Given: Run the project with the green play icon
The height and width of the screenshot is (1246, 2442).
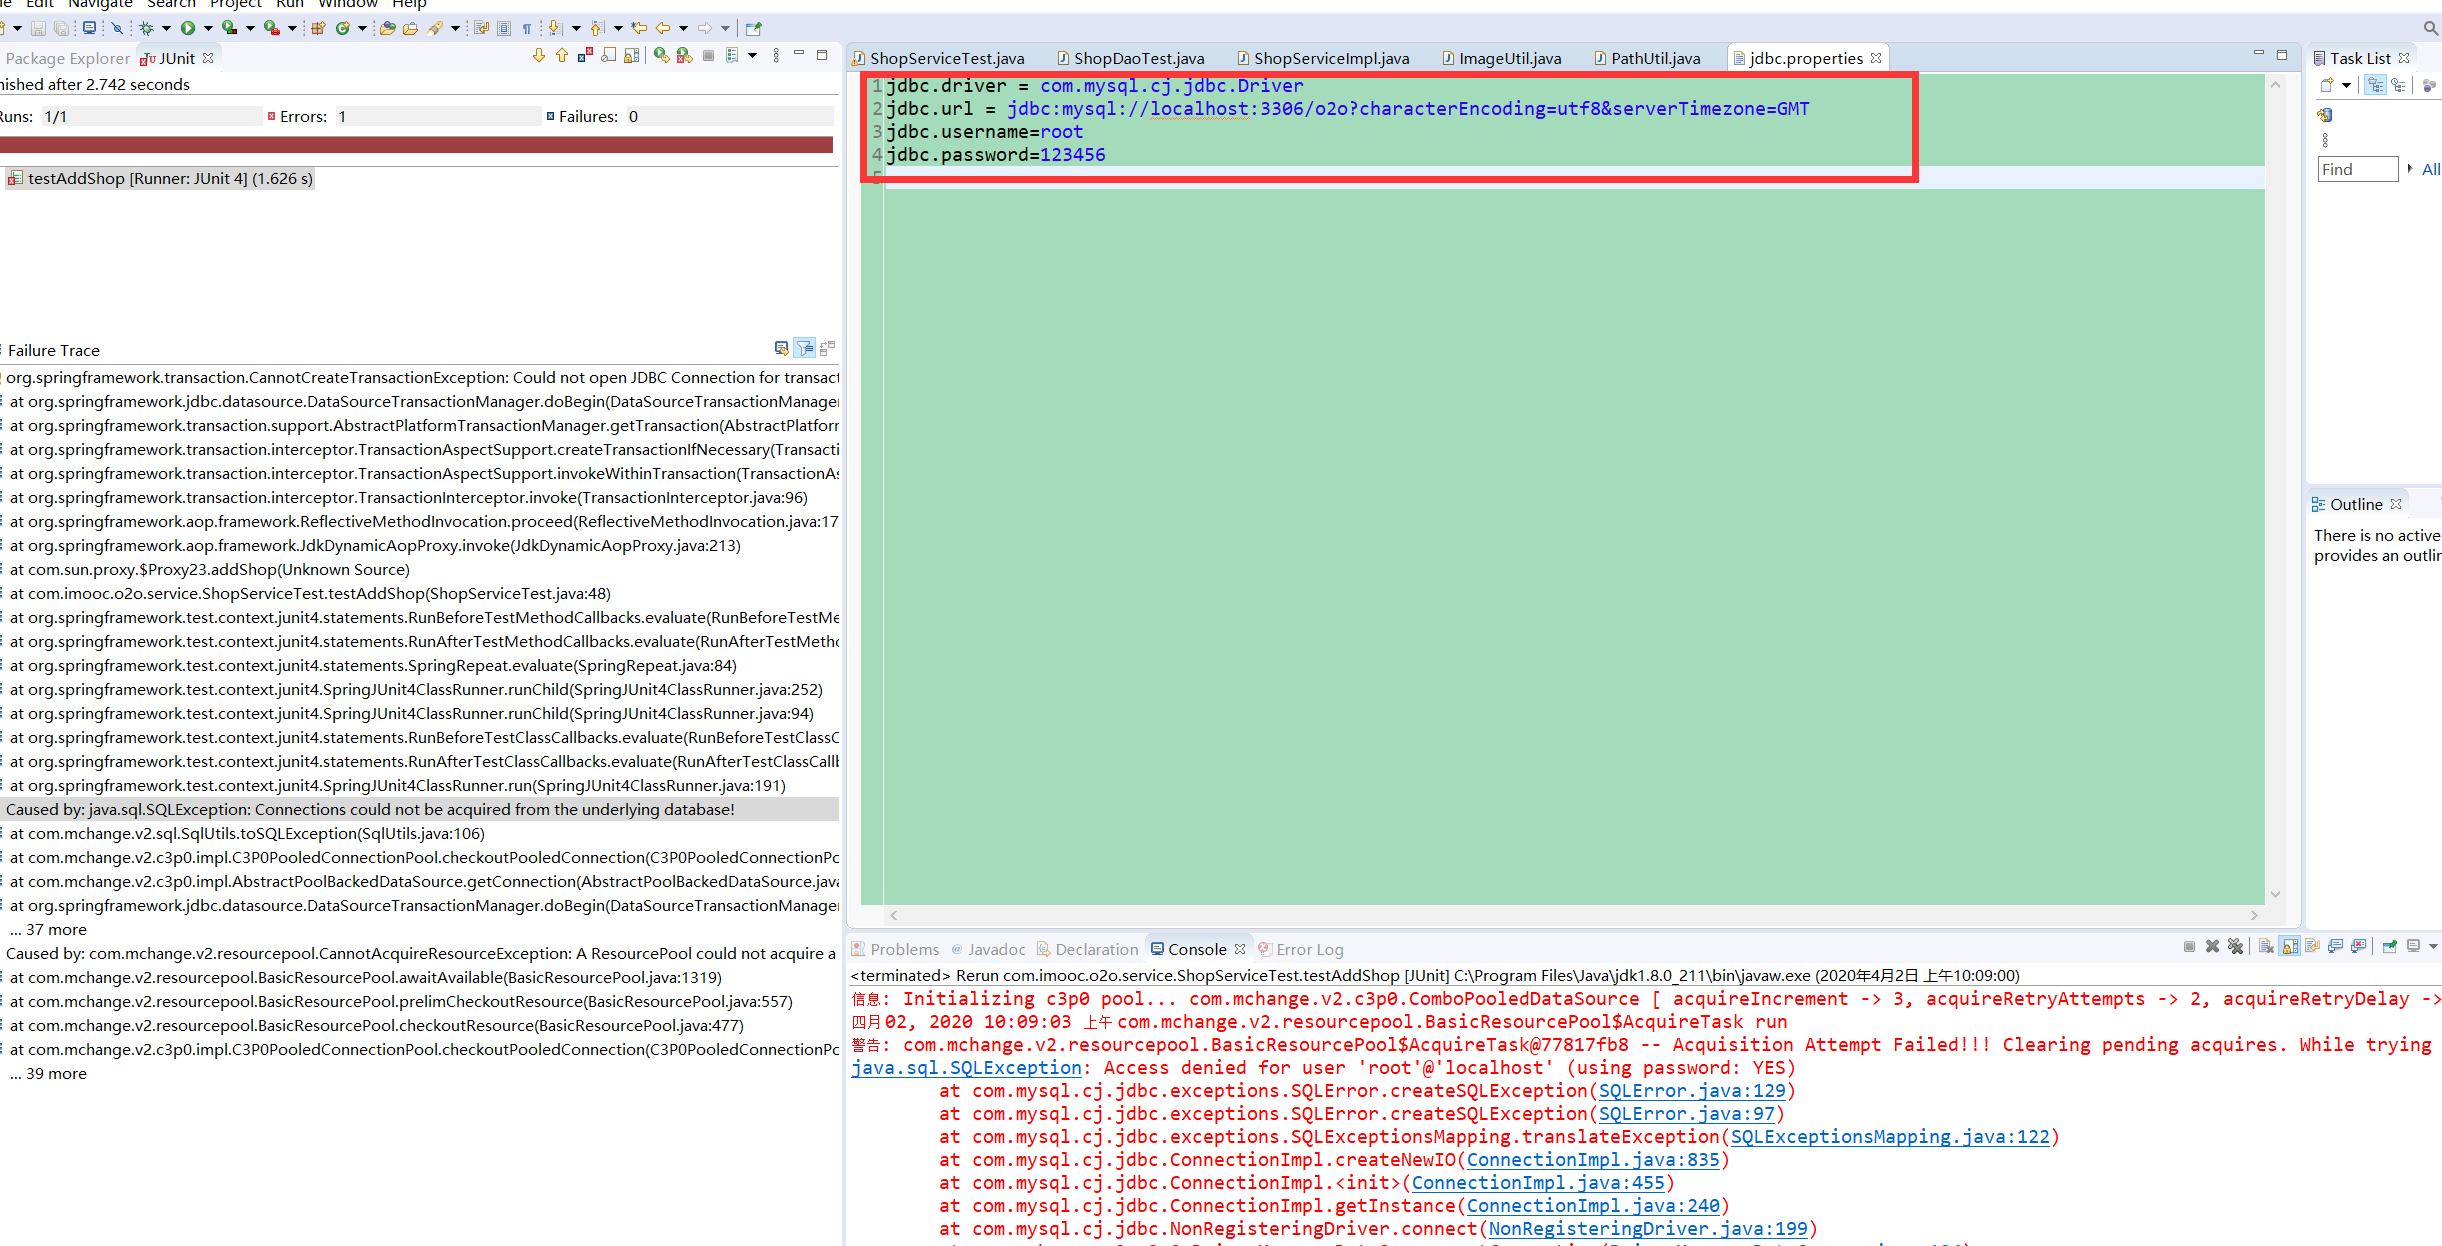Looking at the screenshot, I should click(188, 28).
